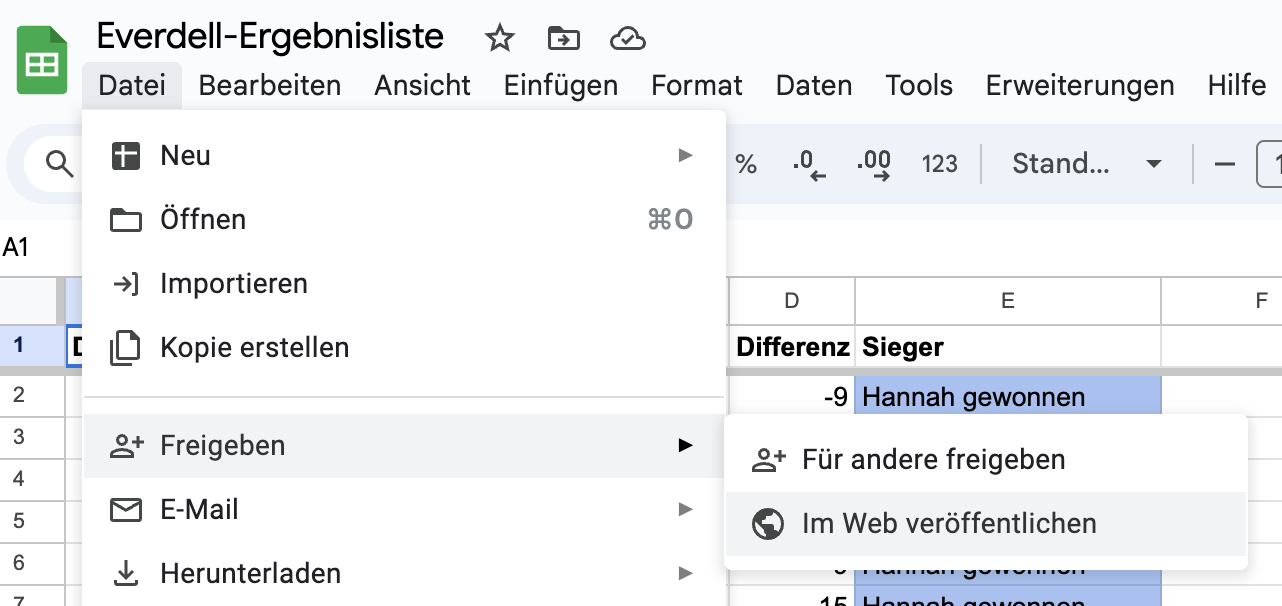This screenshot has width=1282, height=606.
Task: Increase decimal places in toolbar
Action: point(874,164)
